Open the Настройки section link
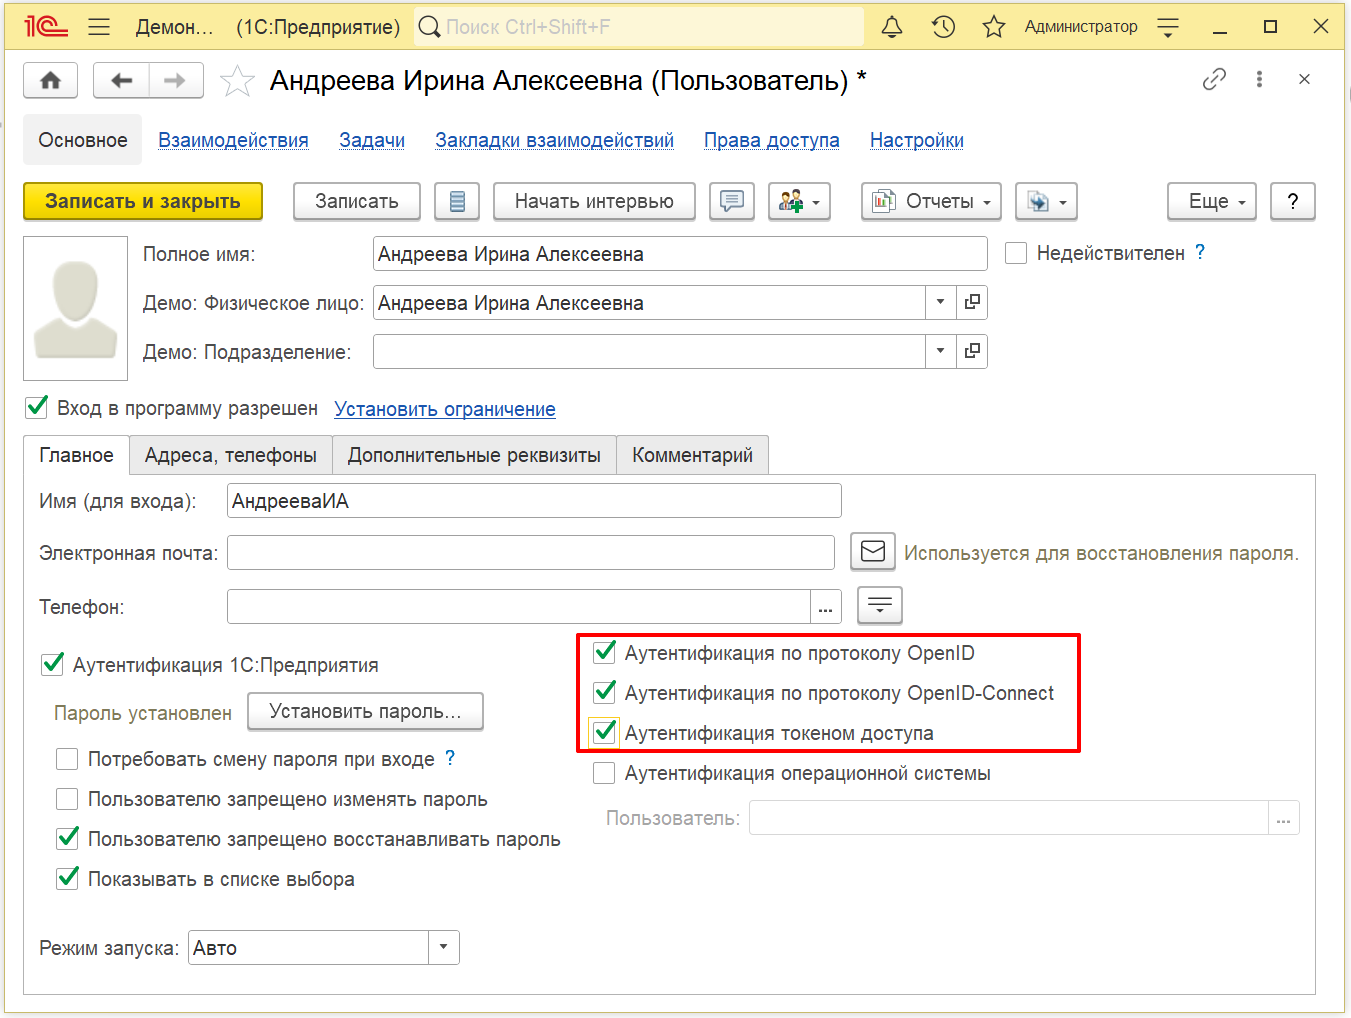This screenshot has height=1018, width=1351. point(916,140)
